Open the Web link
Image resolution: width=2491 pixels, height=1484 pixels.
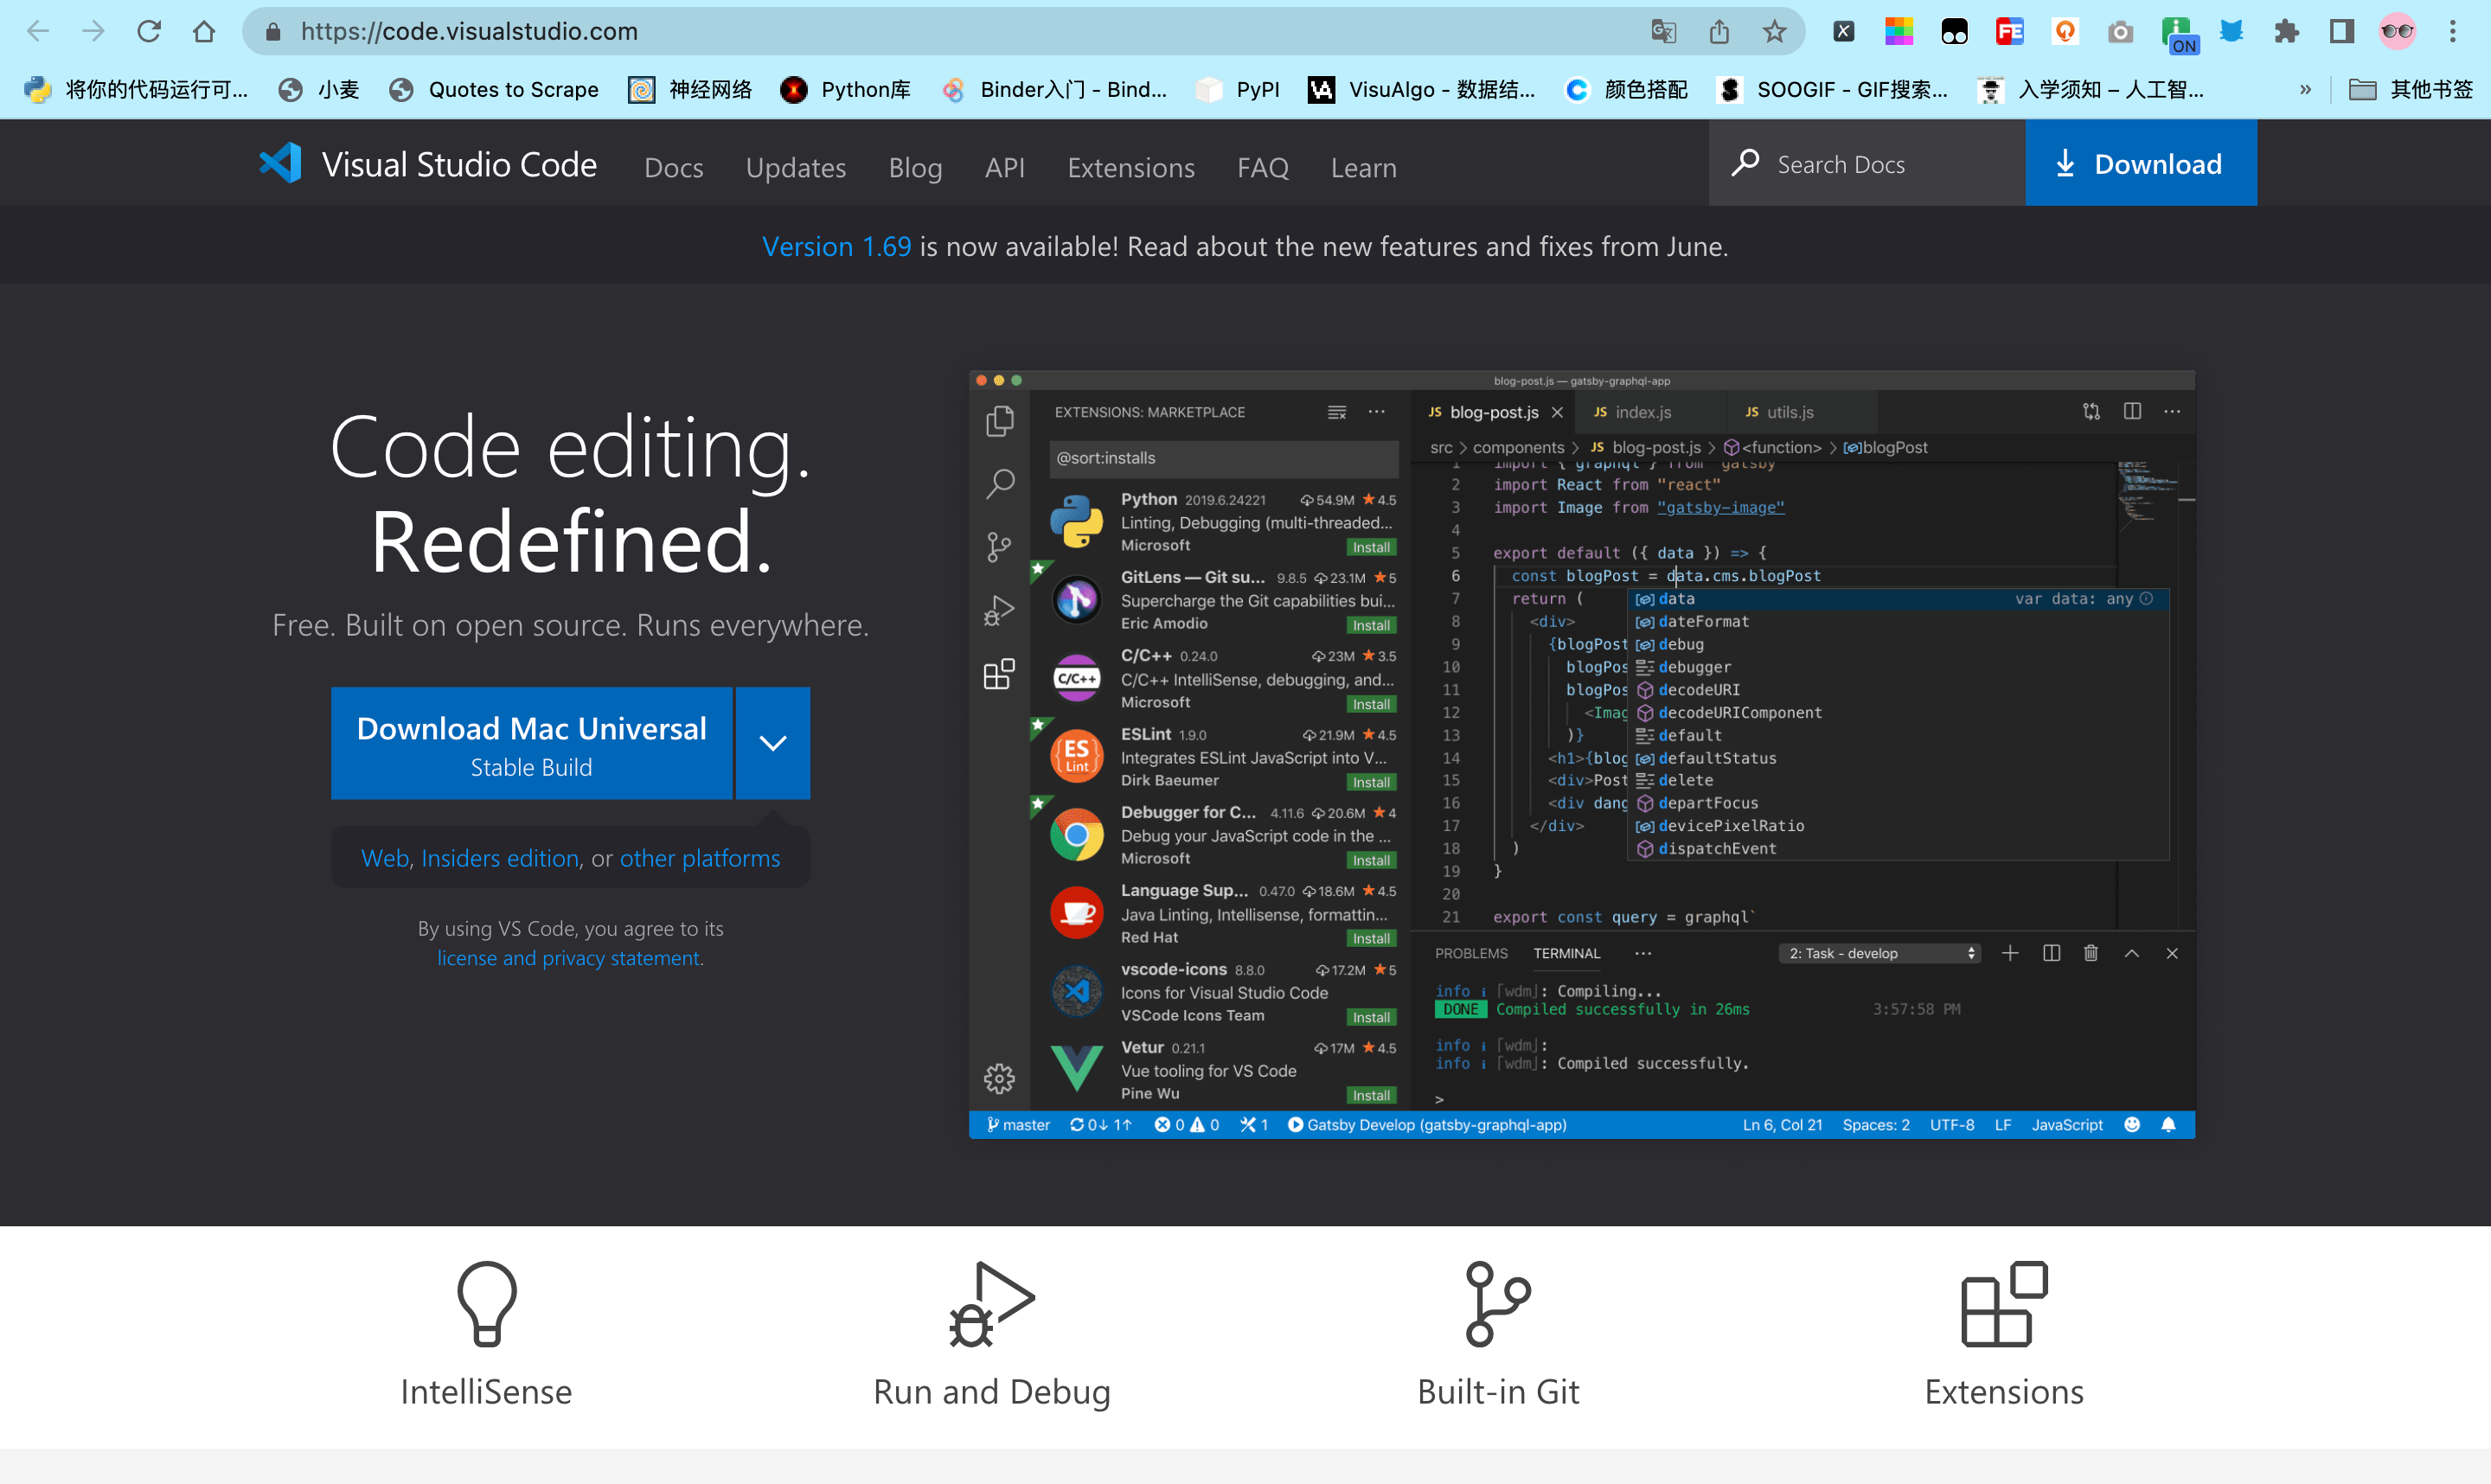coord(385,858)
